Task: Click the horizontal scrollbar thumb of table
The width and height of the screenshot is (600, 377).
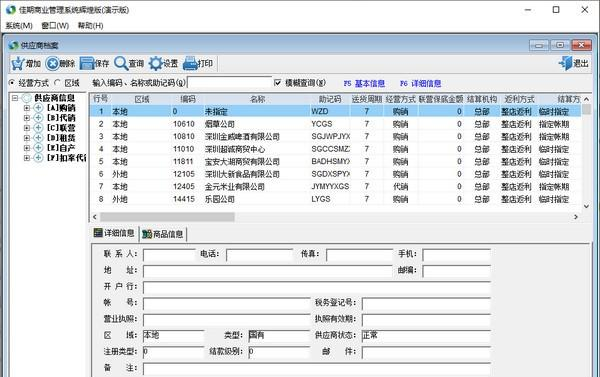Action: (167, 217)
